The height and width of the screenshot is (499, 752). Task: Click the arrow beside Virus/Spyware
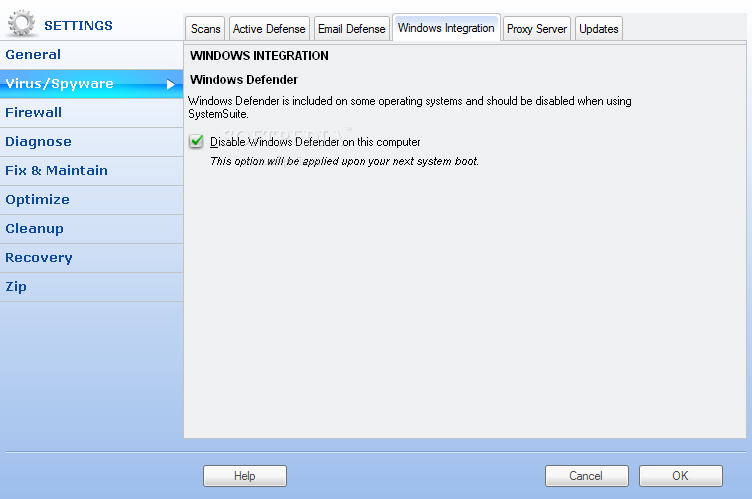pos(170,84)
